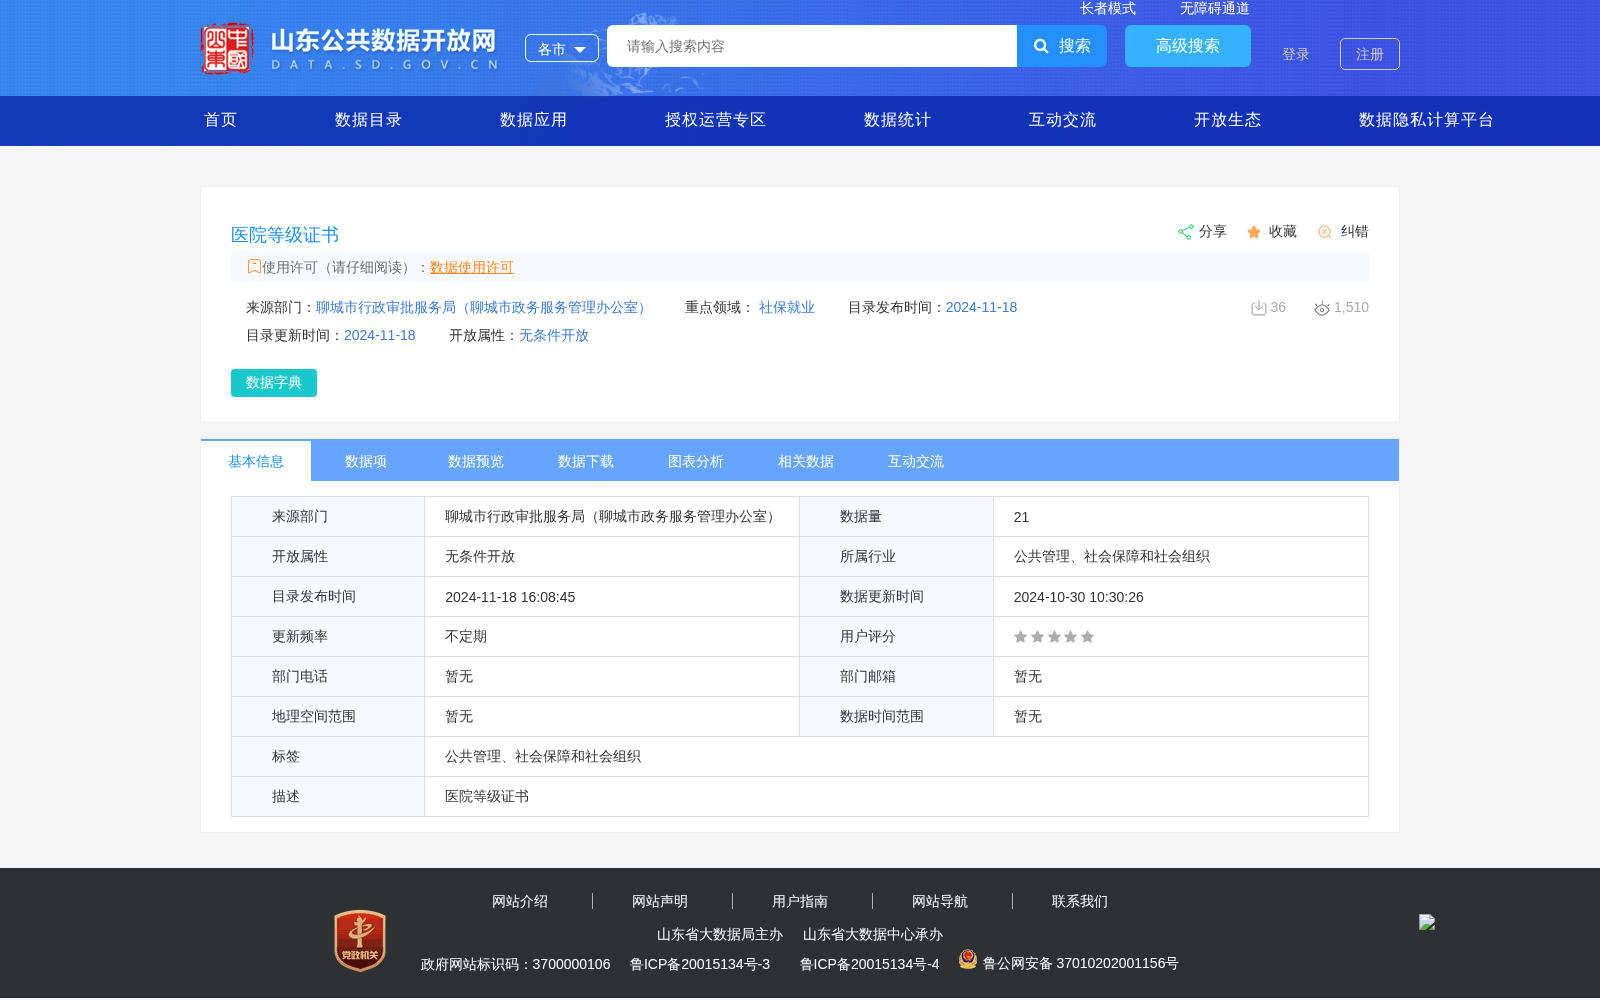Open the 授权运营专区 navigation item
The width and height of the screenshot is (1600, 1000).
point(715,120)
